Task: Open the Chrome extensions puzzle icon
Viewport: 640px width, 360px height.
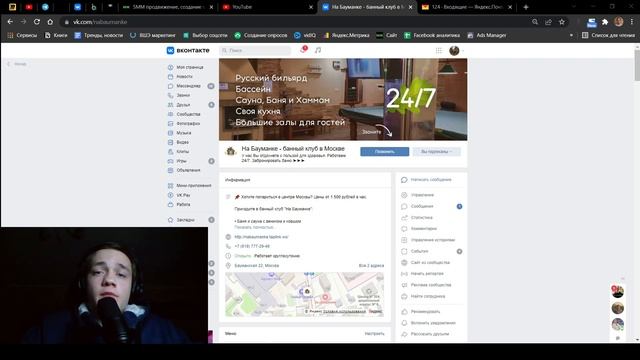Action: [x=605, y=22]
